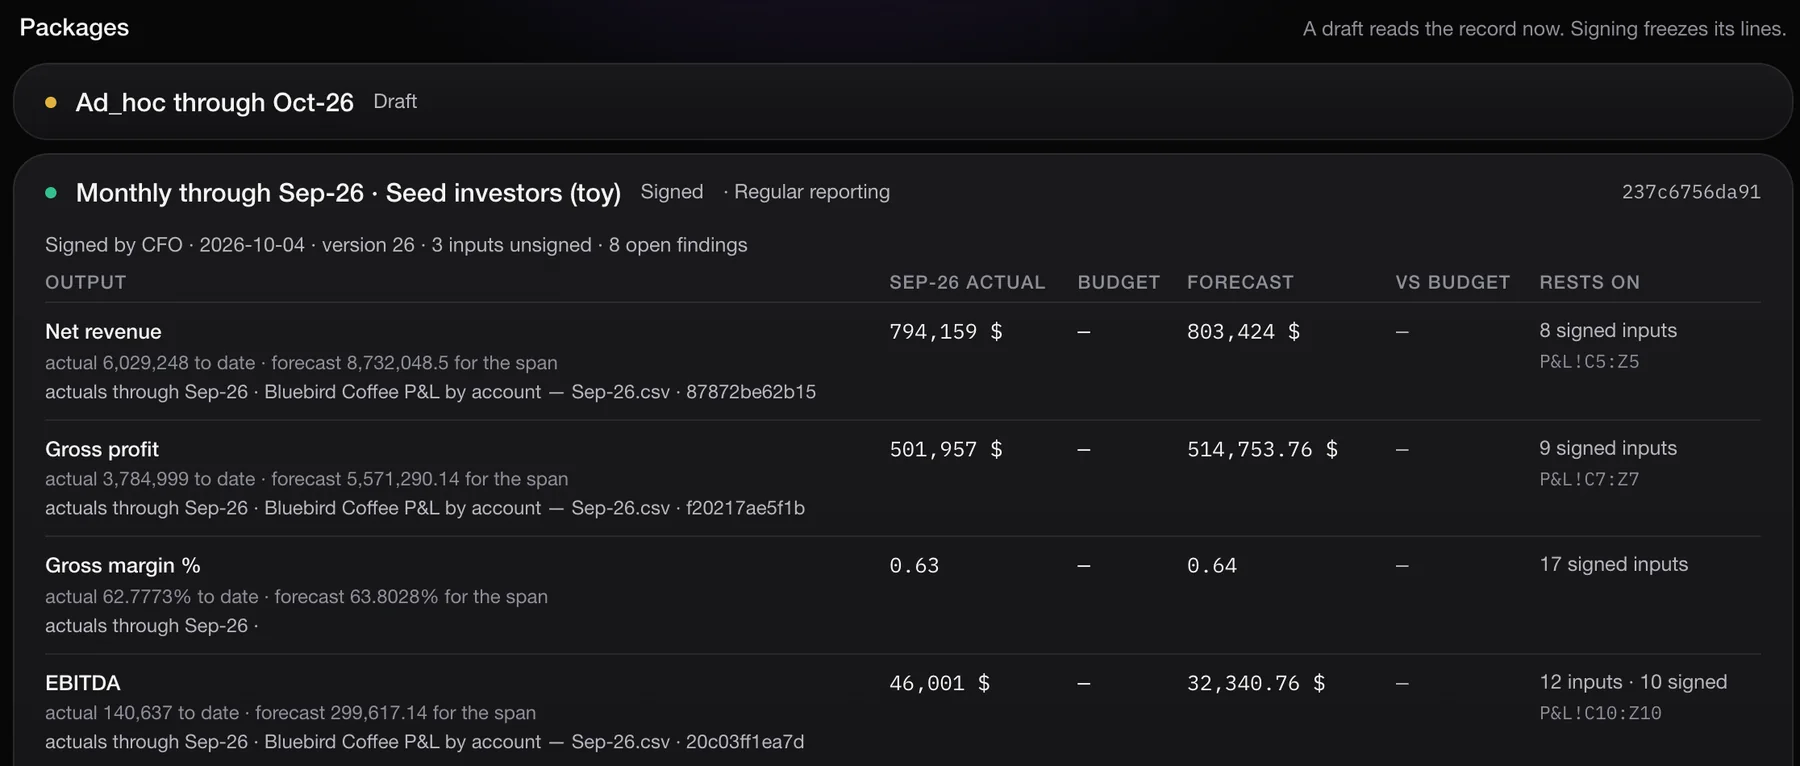Select the EBITDA row name
This screenshot has width=1800, height=766.
(83, 683)
